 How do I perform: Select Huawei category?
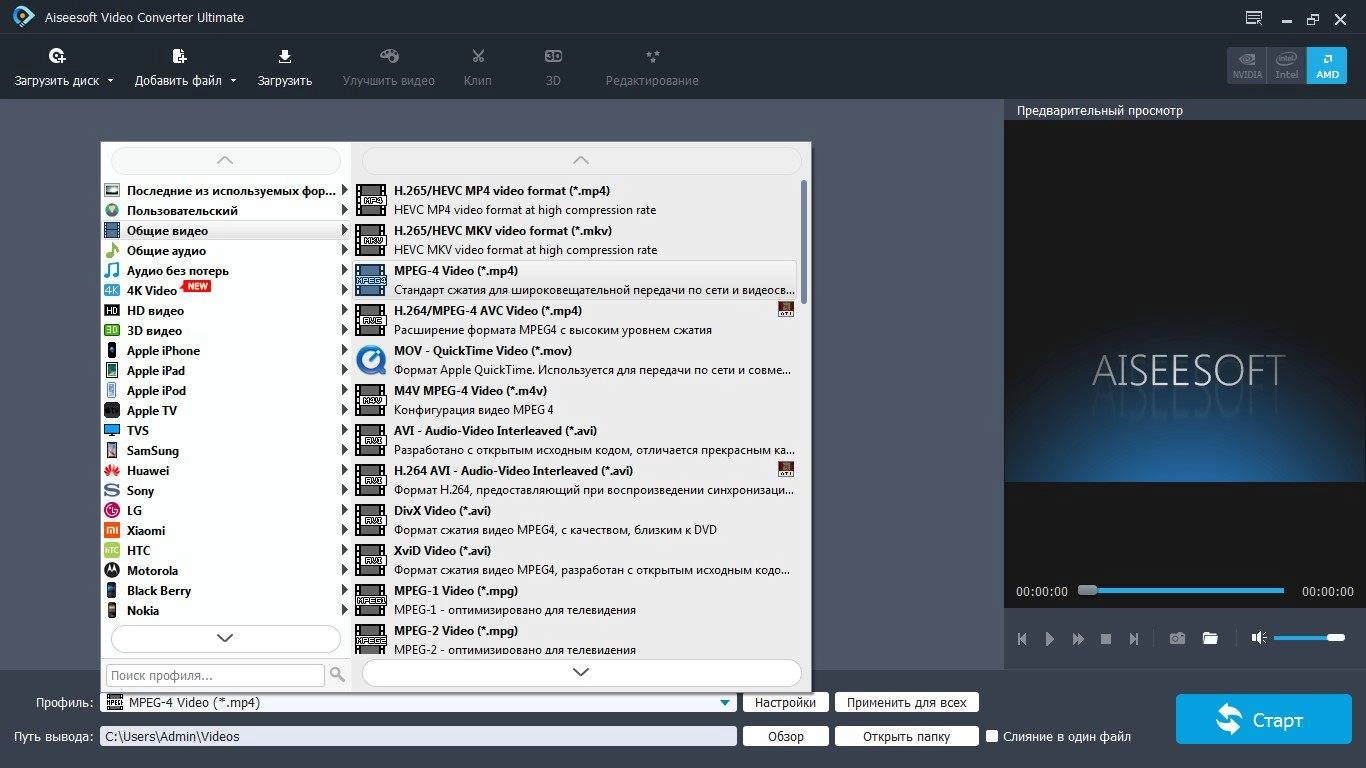point(226,470)
